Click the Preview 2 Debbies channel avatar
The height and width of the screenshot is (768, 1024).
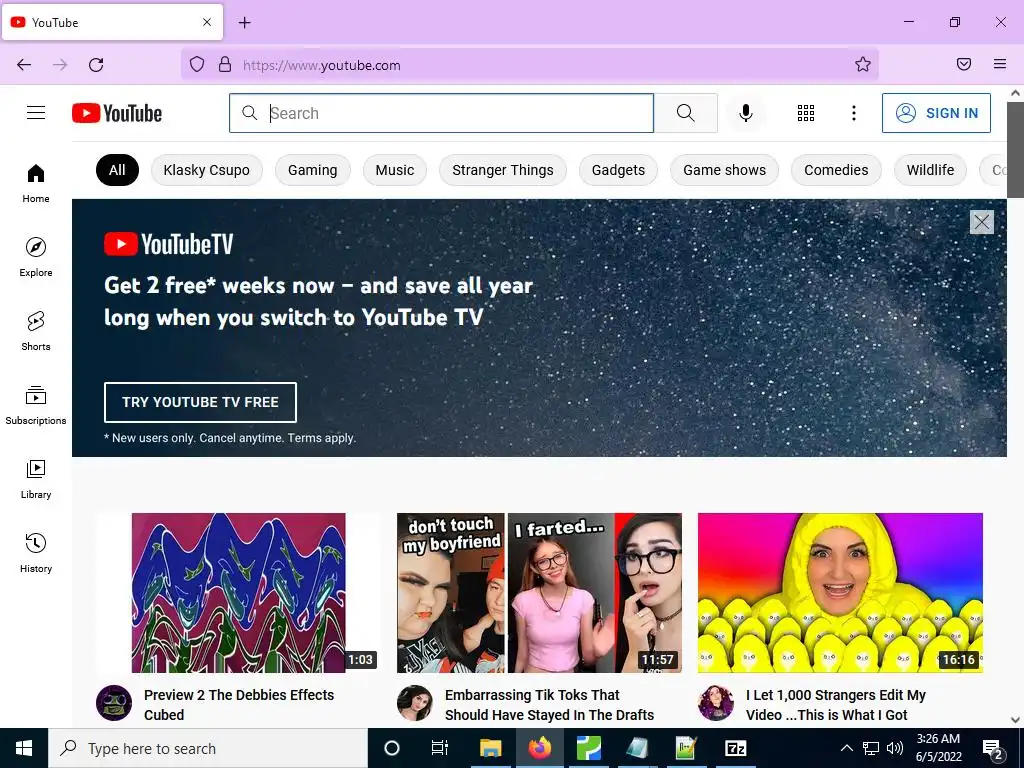[114, 703]
